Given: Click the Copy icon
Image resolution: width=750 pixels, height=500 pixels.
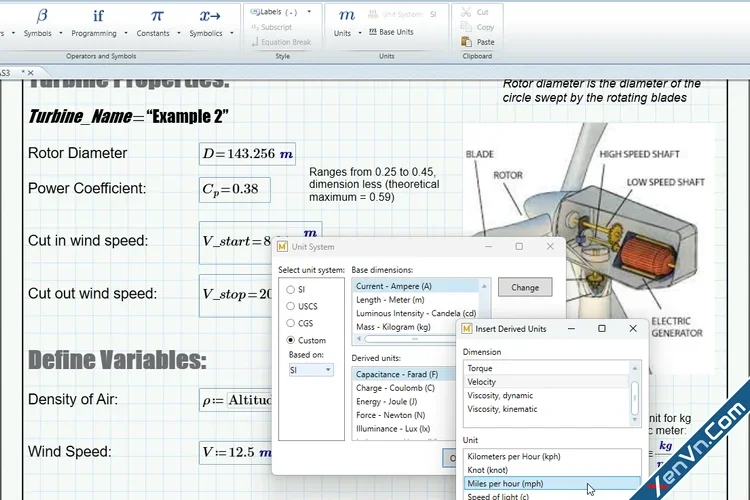Looking at the screenshot, I should (x=466, y=27).
